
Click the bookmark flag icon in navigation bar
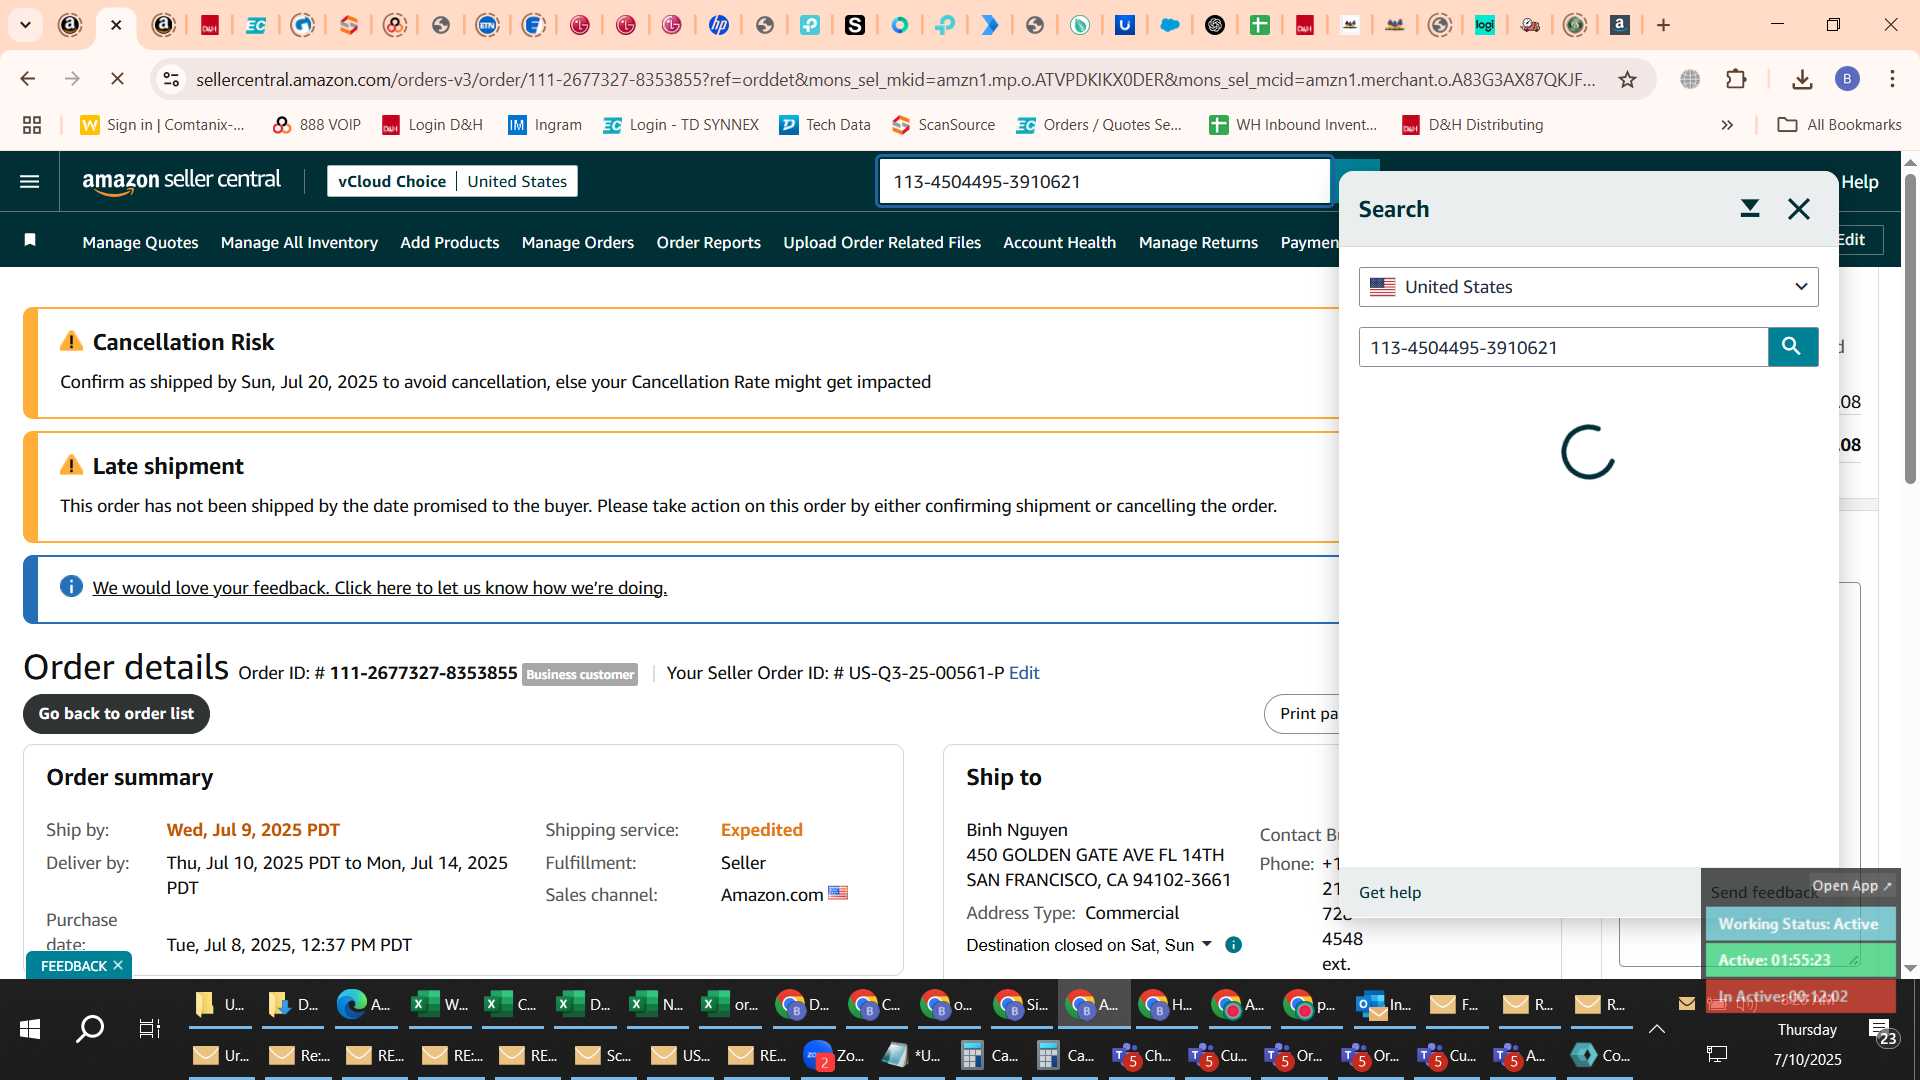click(x=30, y=240)
